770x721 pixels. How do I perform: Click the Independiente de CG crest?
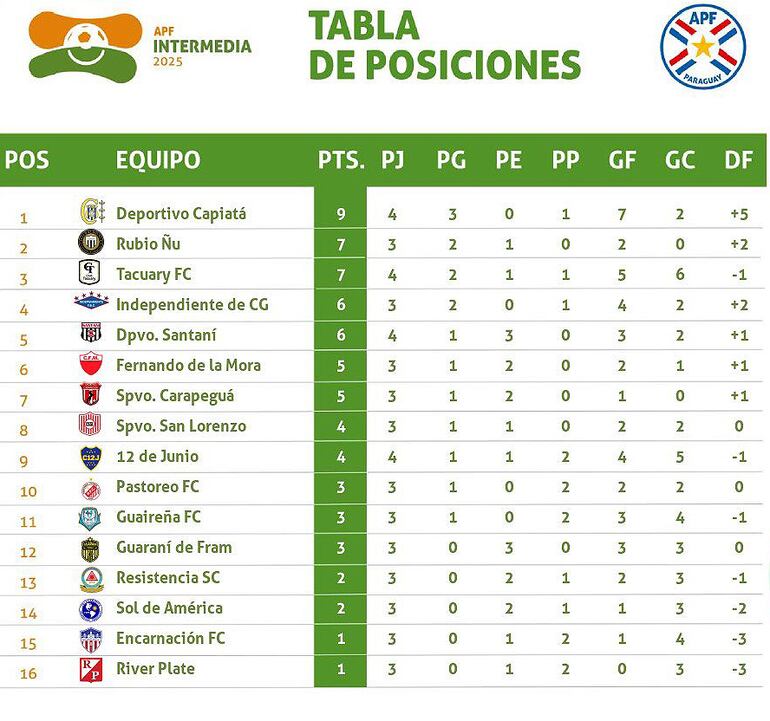[91, 303]
